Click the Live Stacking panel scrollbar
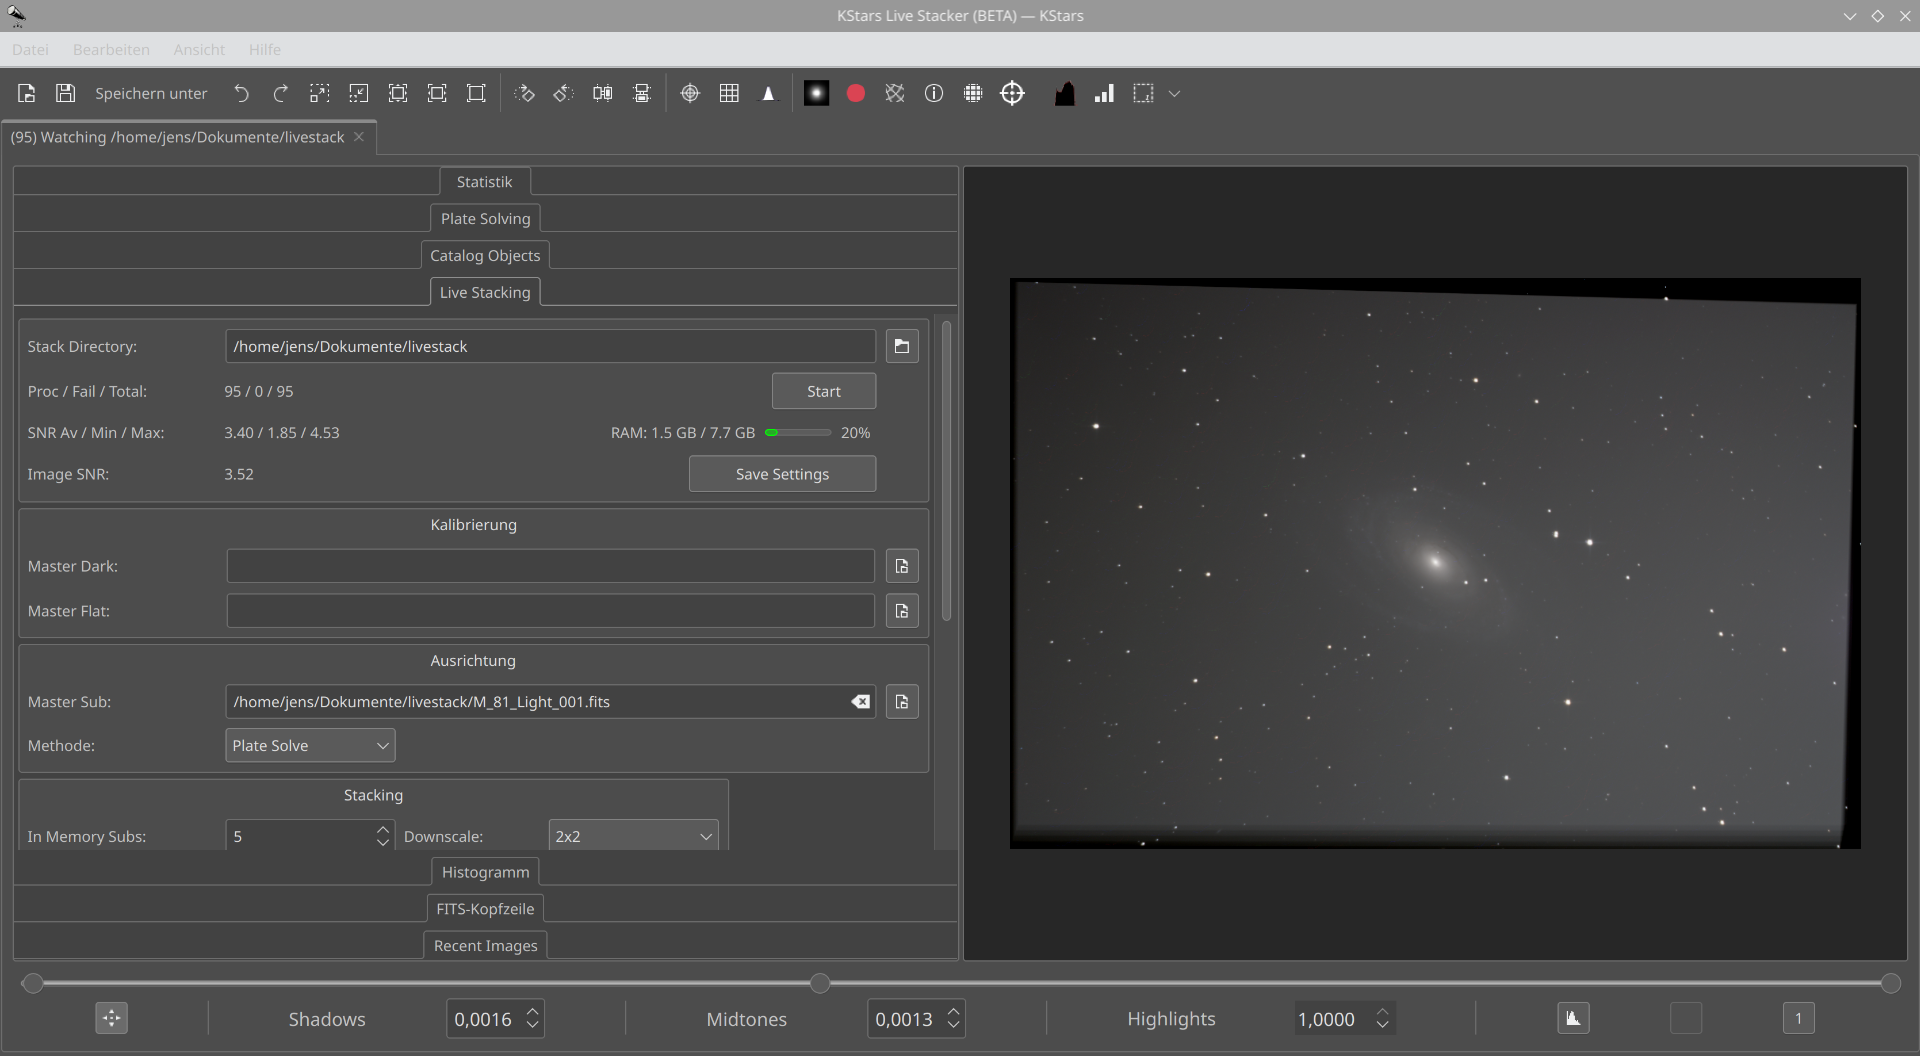The height and width of the screenshot is (1056, 1920). pyautogui.click(x=946, y=470)
